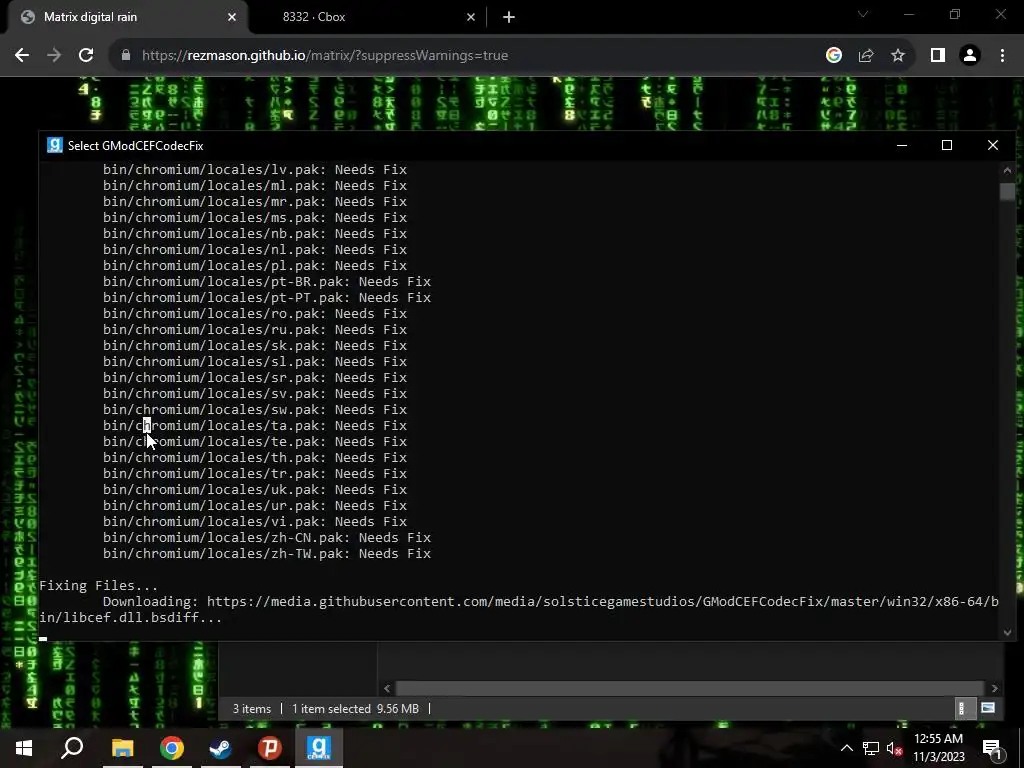Maximize the GModCEFCodecFix console window
This screenshot has height=768, width=1024.
[x=946, y=145]
